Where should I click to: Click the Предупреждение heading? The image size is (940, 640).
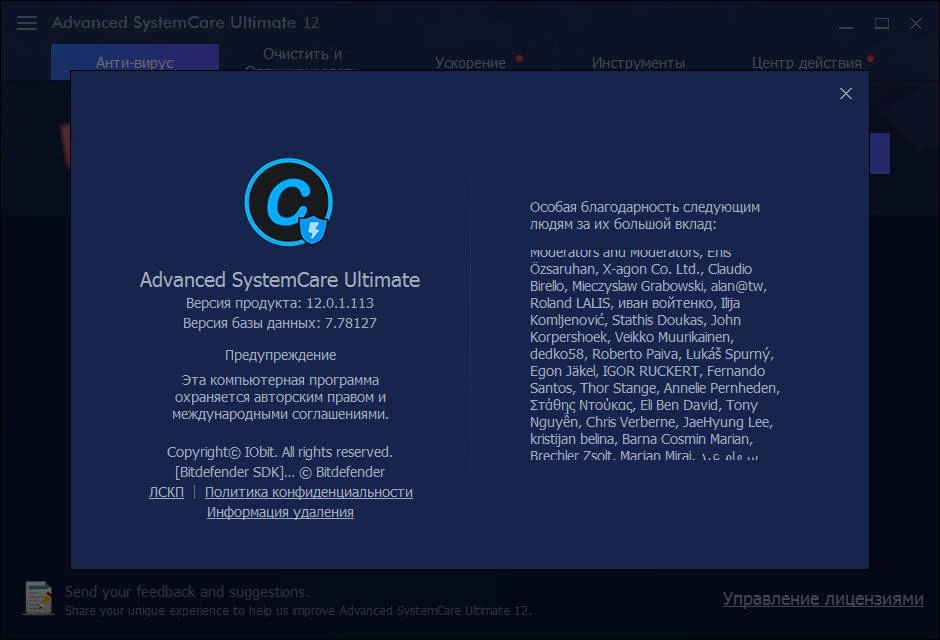[x=281, y=355]
